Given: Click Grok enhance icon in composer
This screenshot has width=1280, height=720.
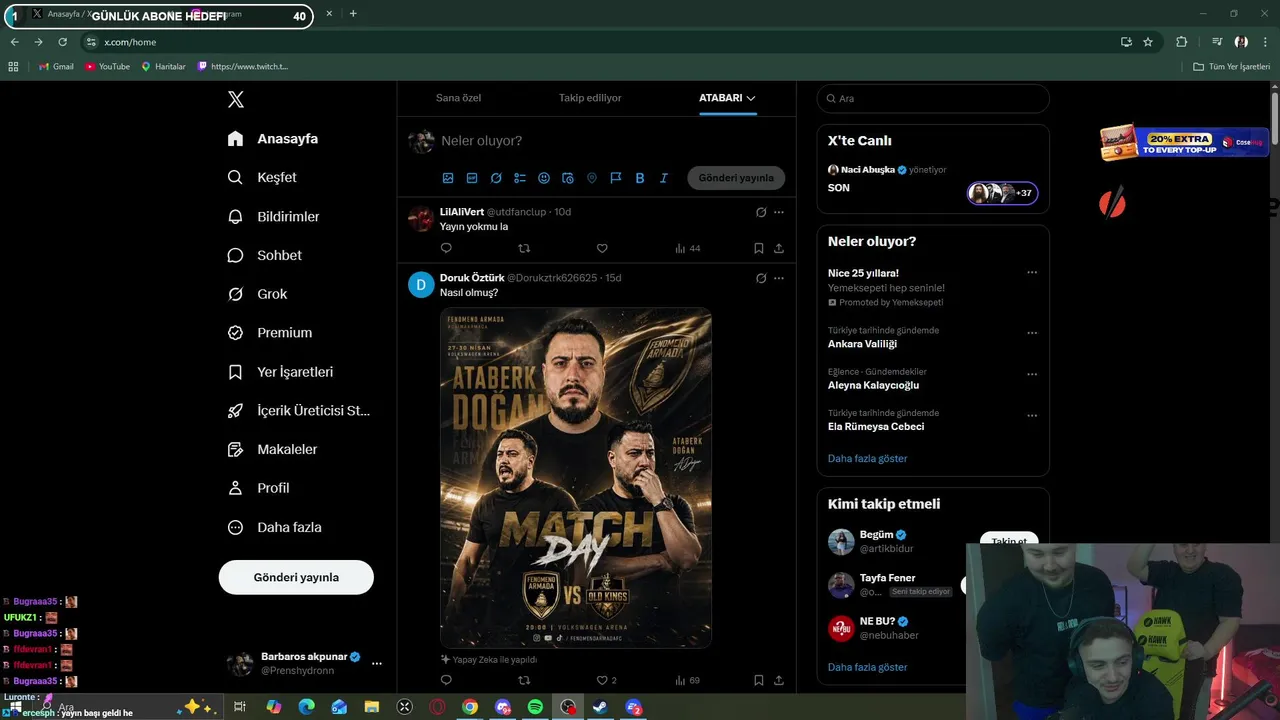Looking at the screenshot, I should [x=496, y=178].
